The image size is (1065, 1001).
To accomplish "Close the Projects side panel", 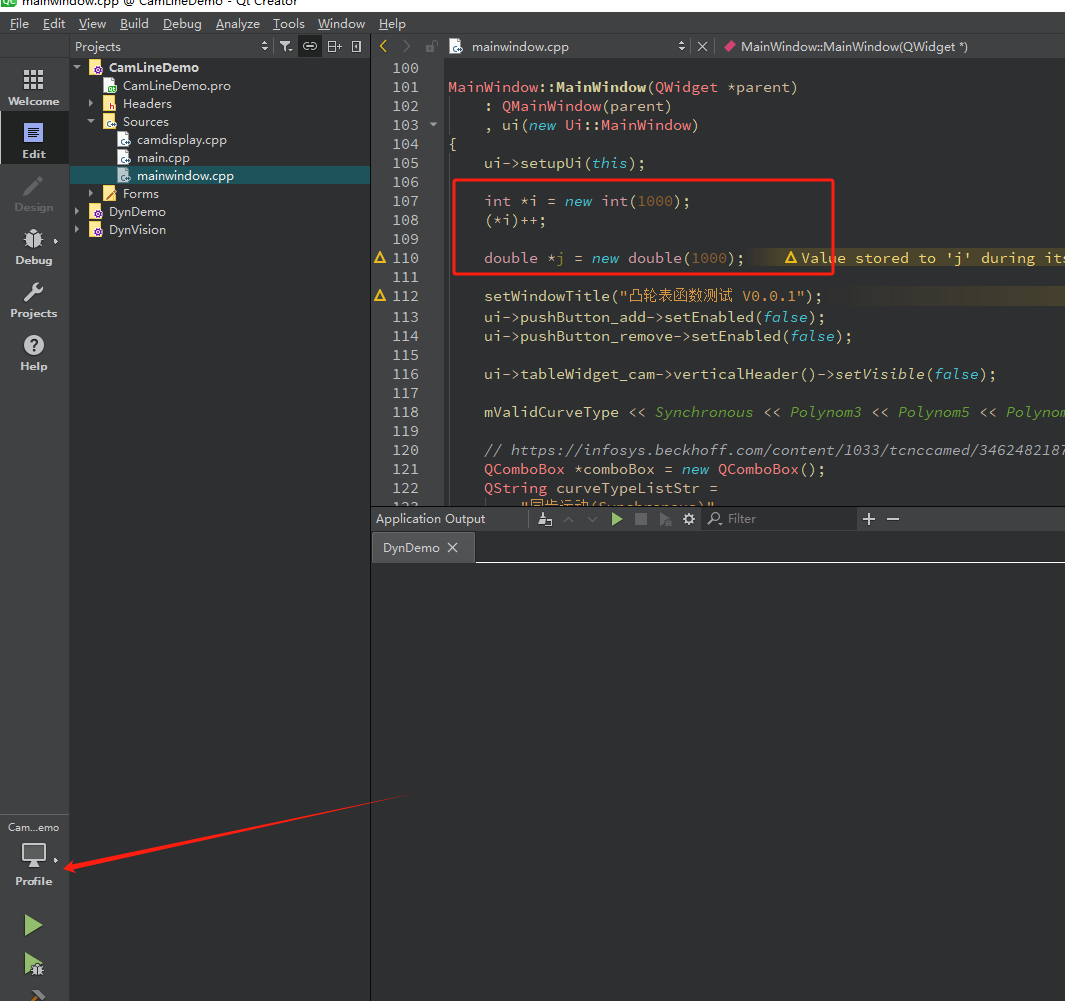I will click(x=357, y=46).
